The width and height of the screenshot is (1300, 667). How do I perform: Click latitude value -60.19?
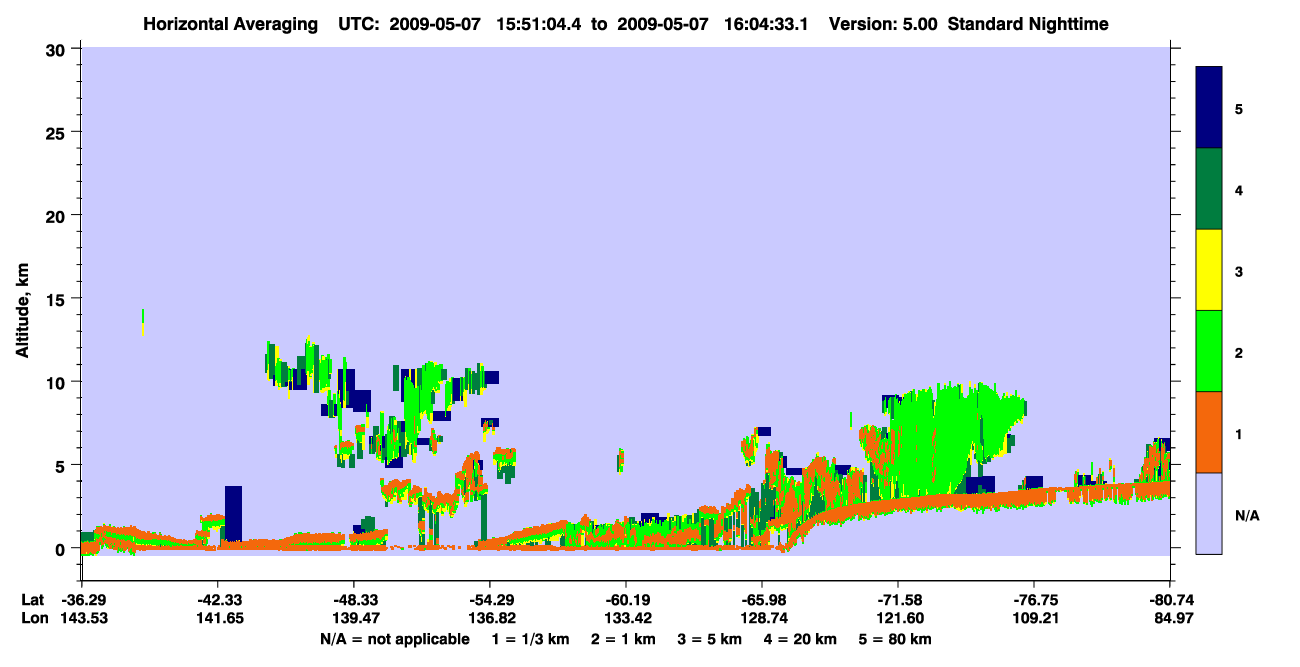625,600
